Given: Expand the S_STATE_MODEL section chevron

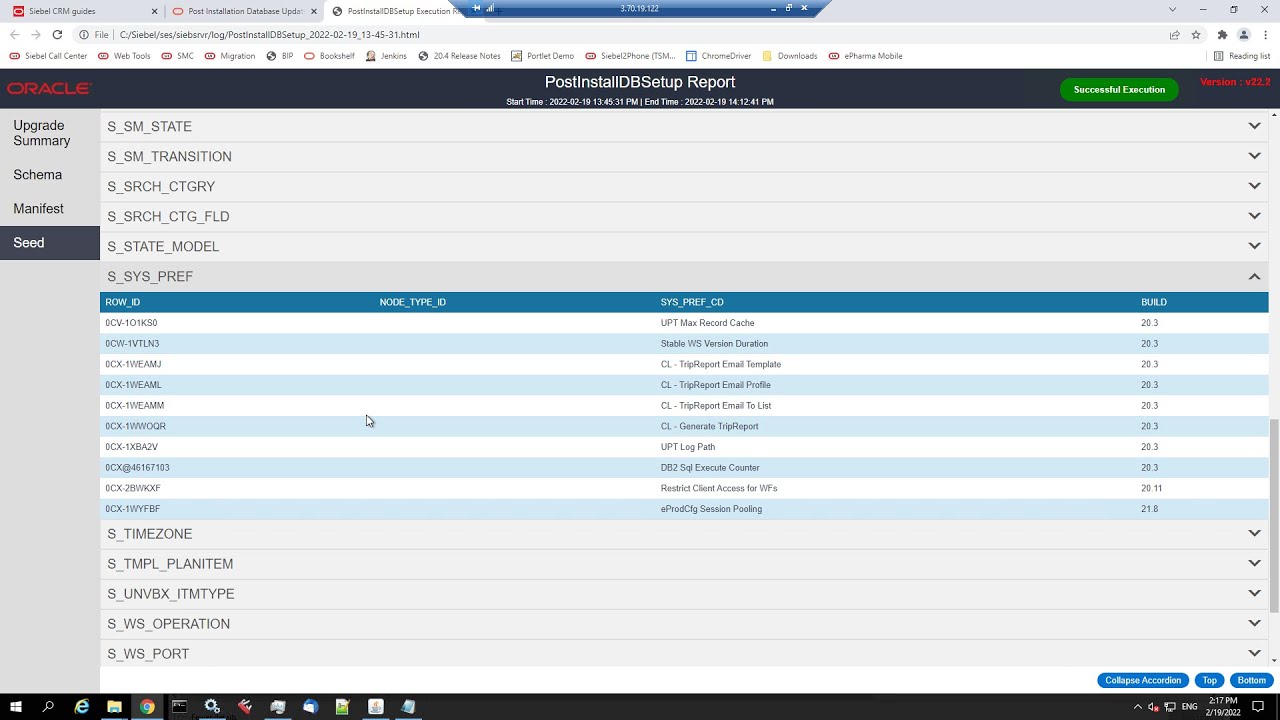Looking at the screenshot, I should [1254, 246].
